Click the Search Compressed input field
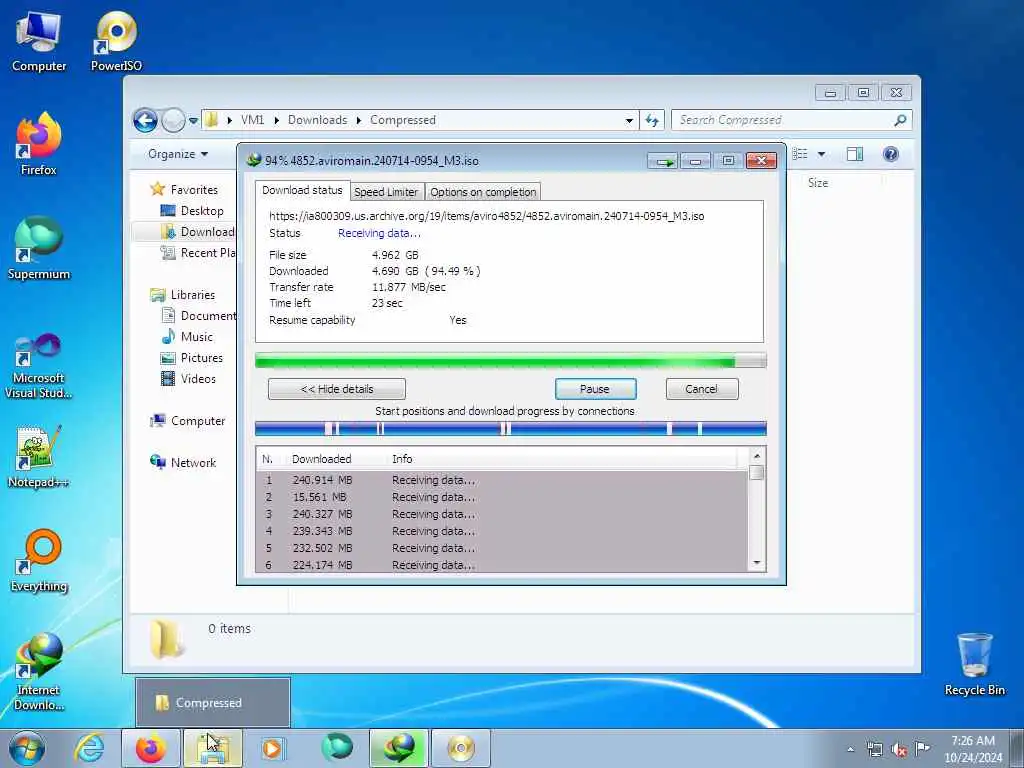The image size is (1024, 768). pyautogui.click(x=782, y=120)
